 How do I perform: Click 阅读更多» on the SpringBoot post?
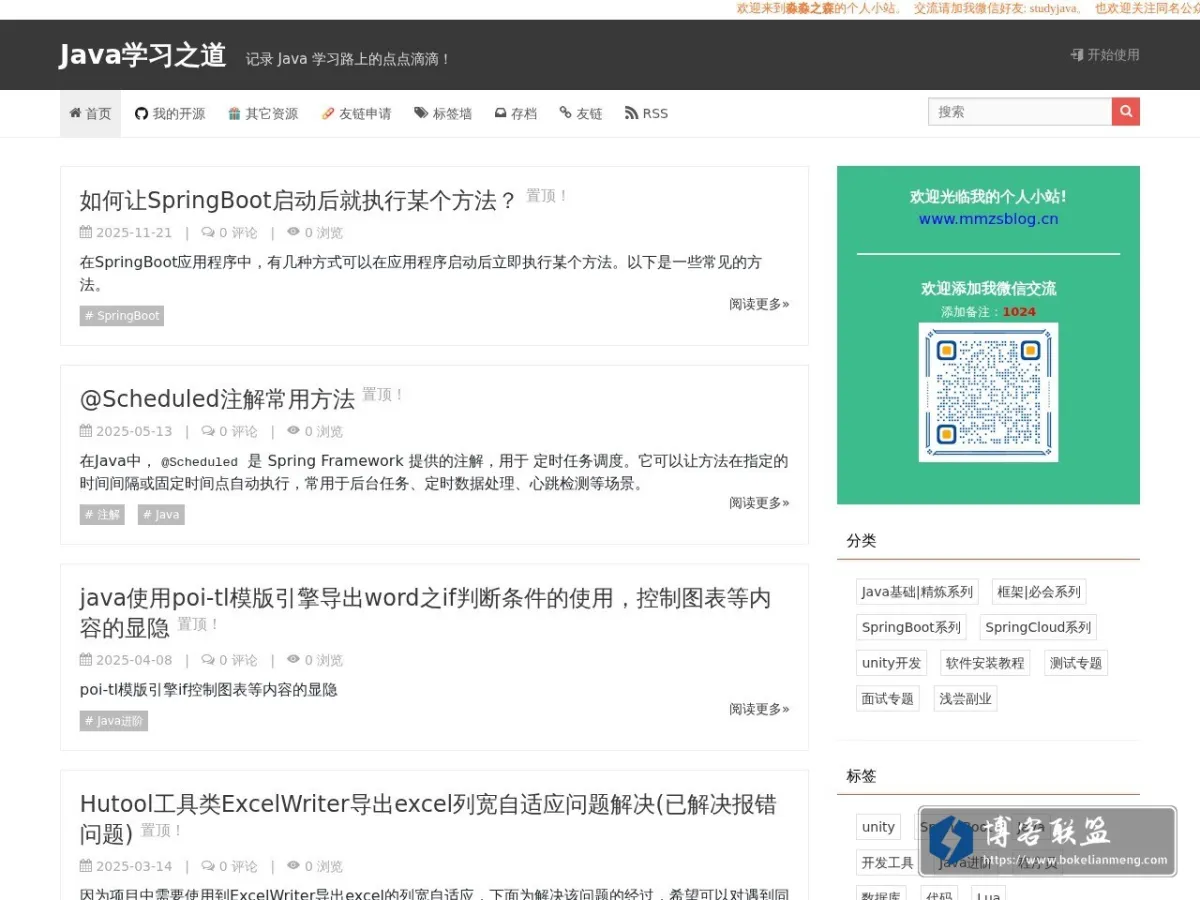coord(759,304)
